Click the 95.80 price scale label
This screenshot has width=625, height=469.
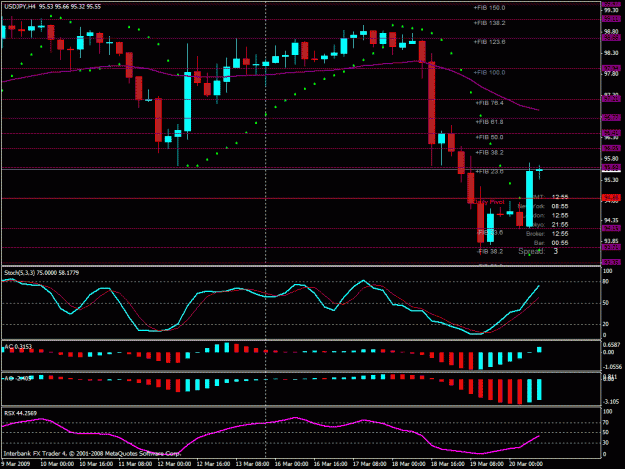pyautogui.click(x=611, y=159)
